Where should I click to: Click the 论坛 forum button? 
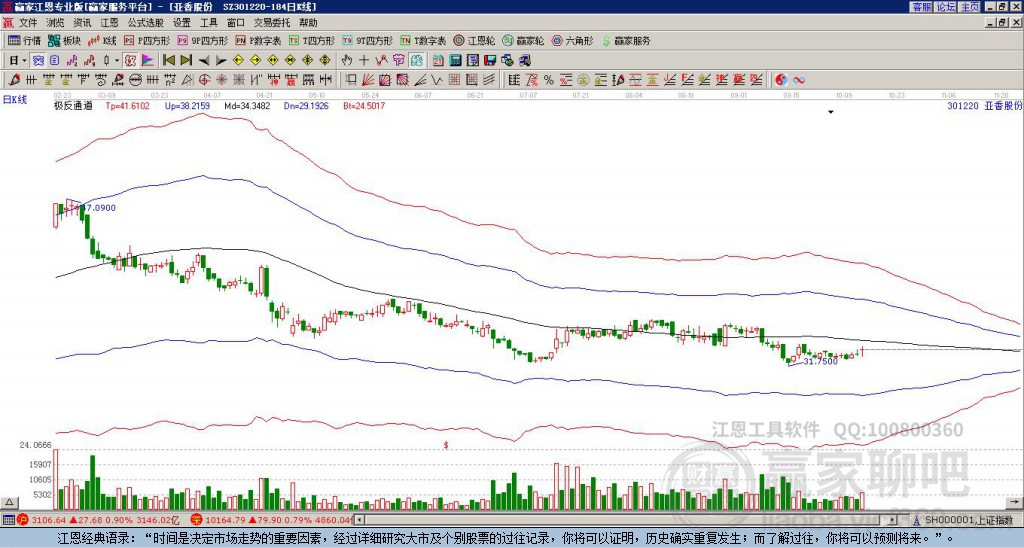pyautogui.click(x=945, y=7)
